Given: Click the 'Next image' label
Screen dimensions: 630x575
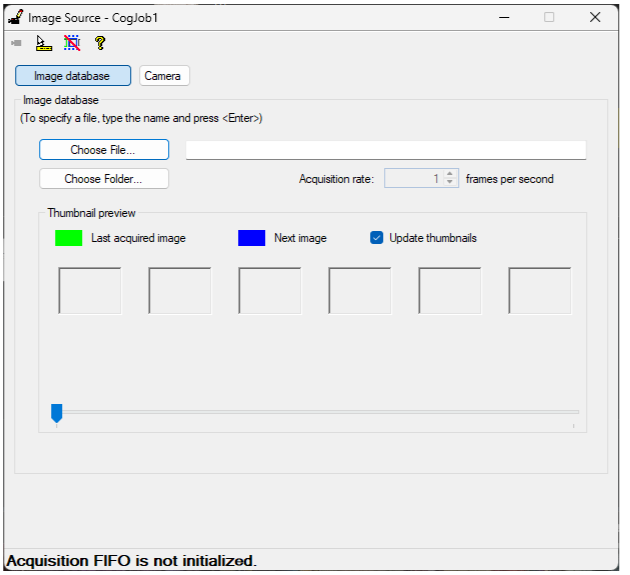Looking at the screenshot, I should click(300, 238).
